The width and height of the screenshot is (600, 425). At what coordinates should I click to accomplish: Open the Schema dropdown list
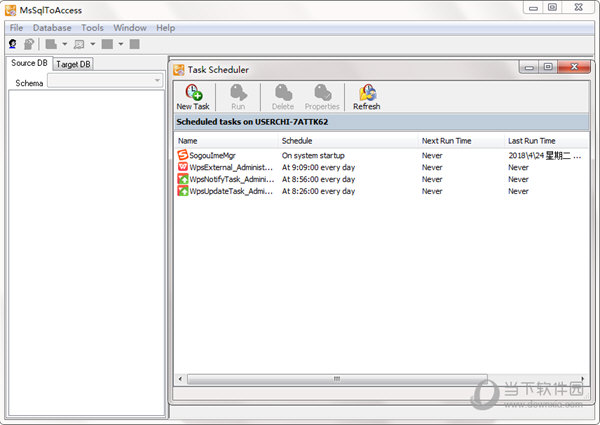point(157,82)
